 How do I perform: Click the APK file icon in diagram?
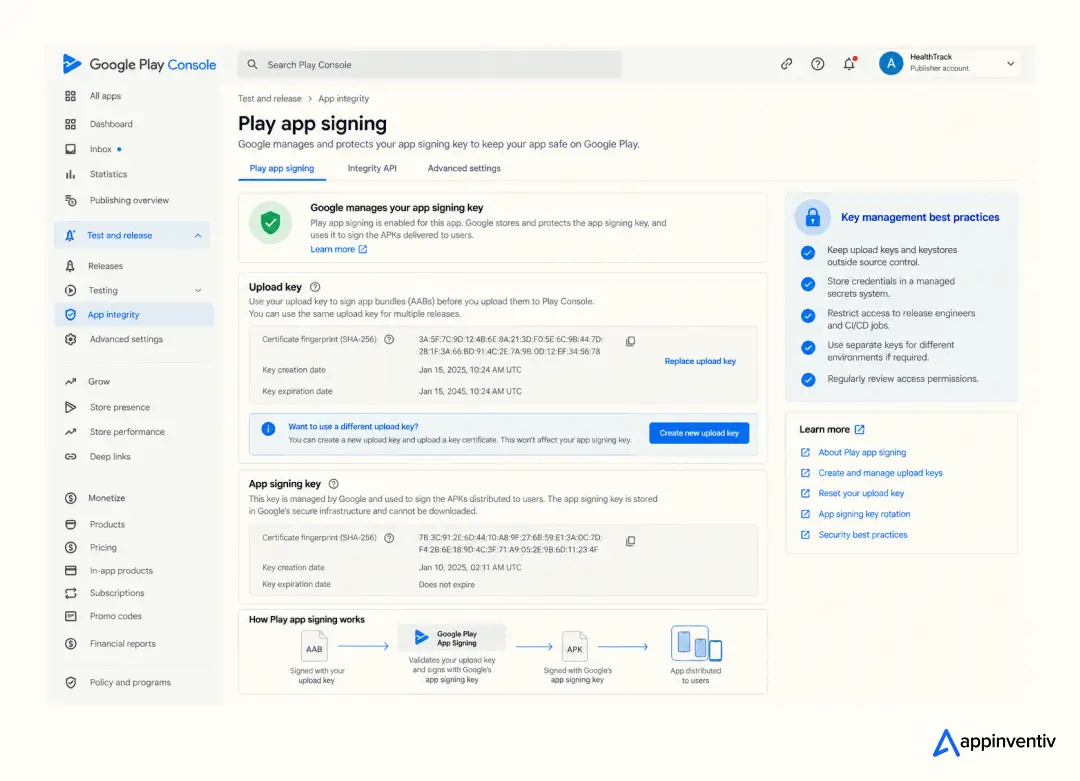(574, 647)
